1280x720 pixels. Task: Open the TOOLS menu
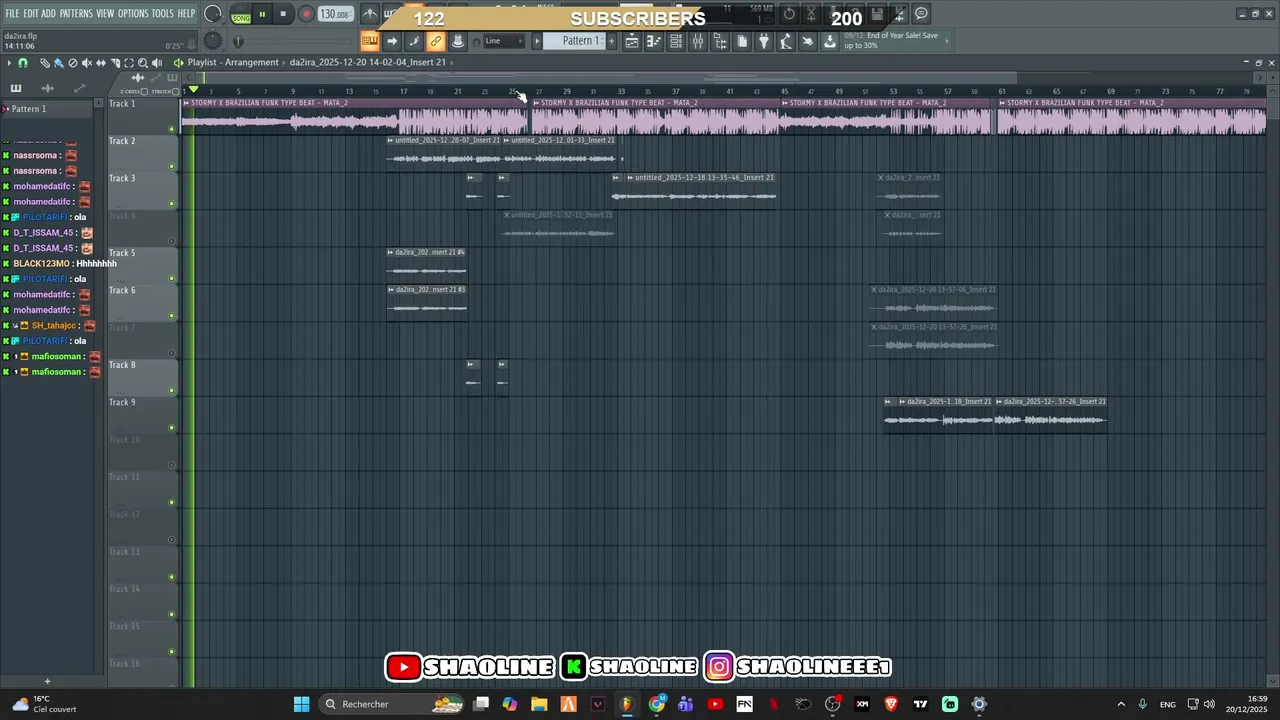tap(163, 13)
